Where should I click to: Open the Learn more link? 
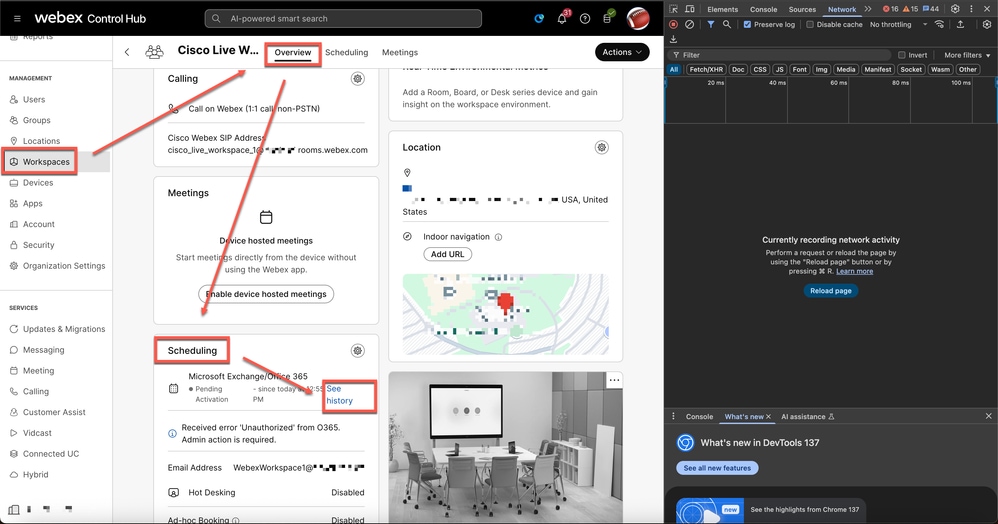pyautogui.click(x=854, y=271)
